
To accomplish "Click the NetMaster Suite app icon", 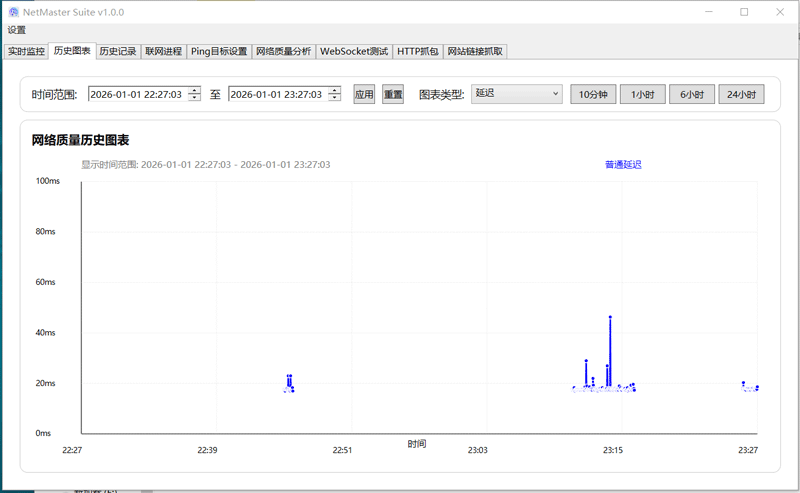I will (x=14, y=11).
